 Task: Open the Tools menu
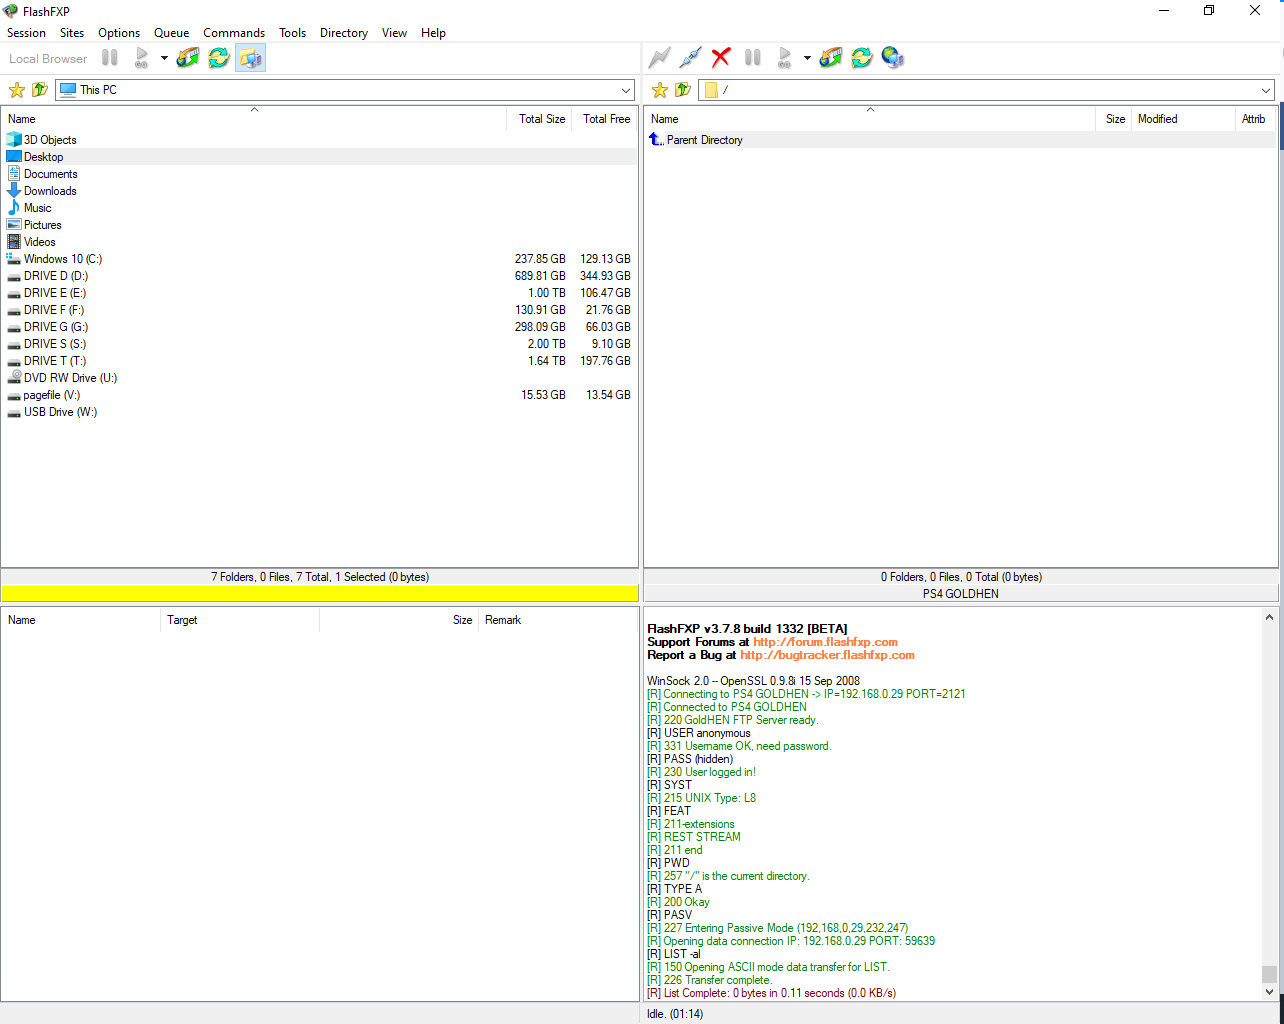click(x=292, y=33)
